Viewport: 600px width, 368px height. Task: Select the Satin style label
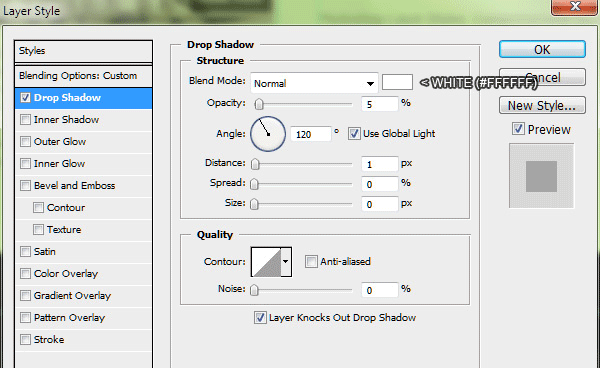tap(45, 252)
